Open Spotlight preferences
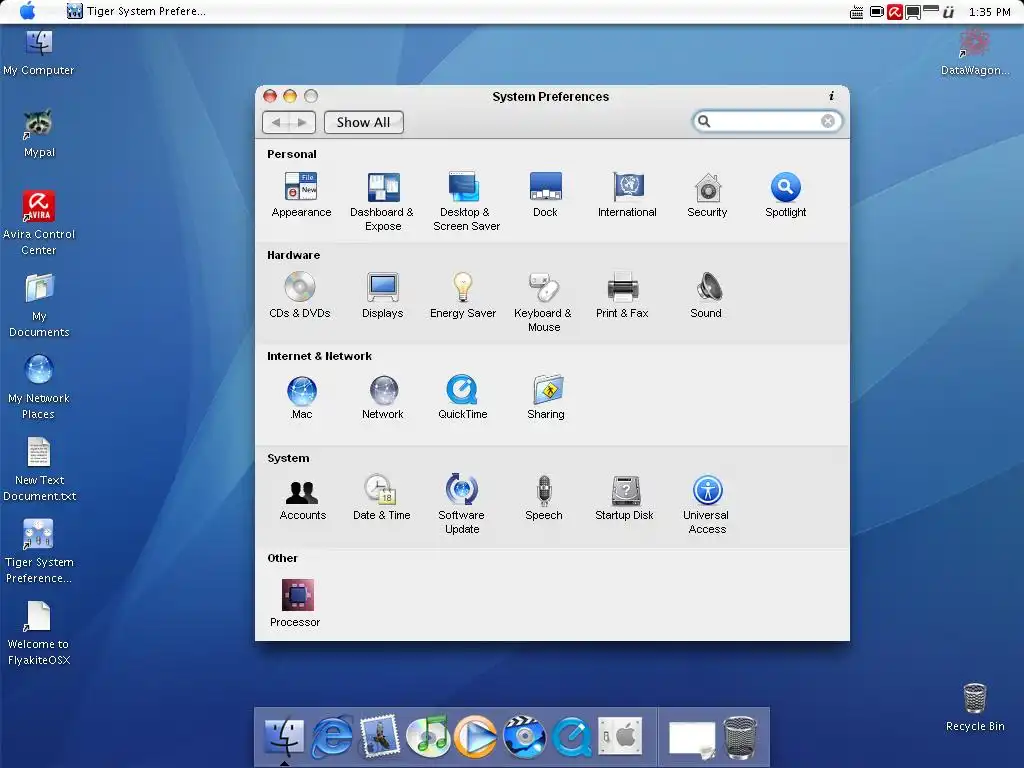The image size is (1024, 768). pyautogui.click(x=786, y=195)
